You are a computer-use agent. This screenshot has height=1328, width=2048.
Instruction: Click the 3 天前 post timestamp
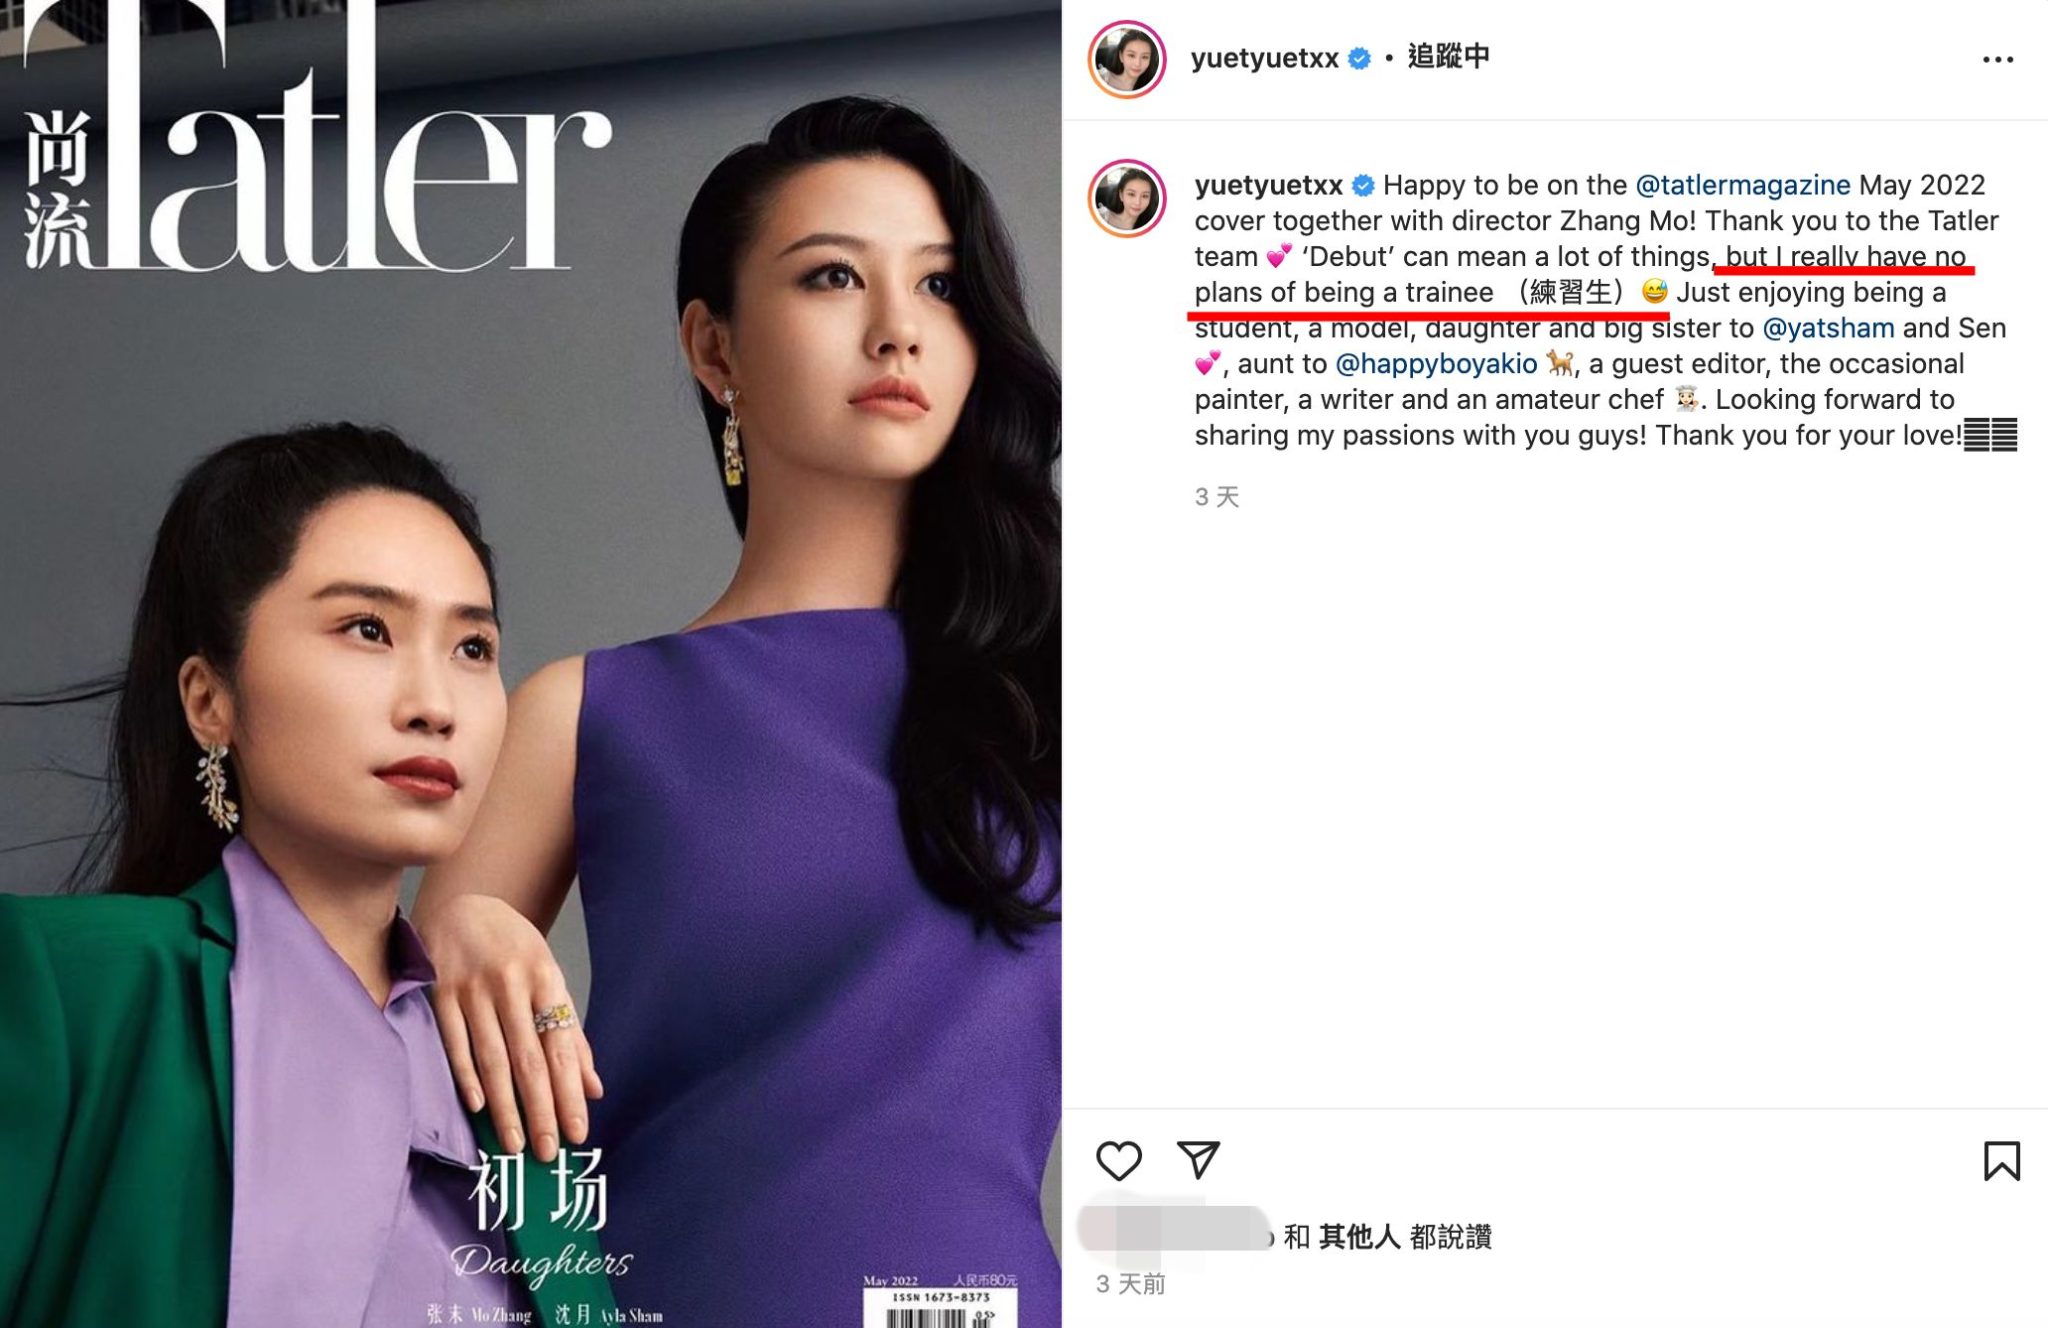[1130, 1284]
